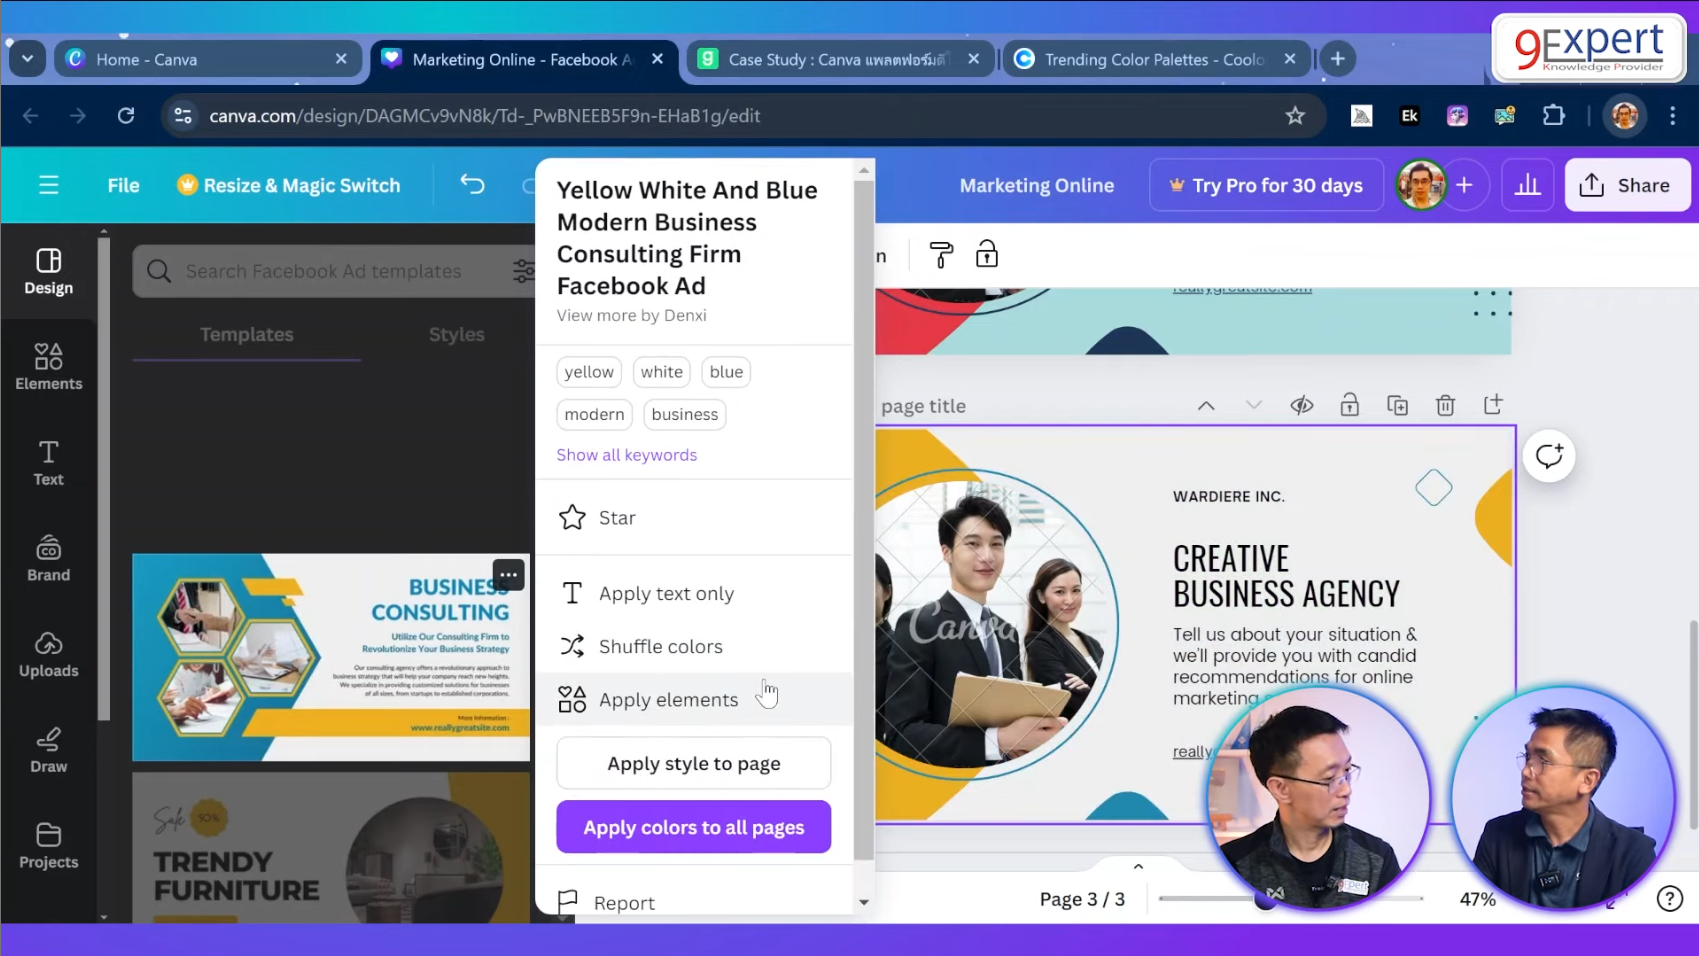
Task: Click Apply colors to all pages
Action: coord(693,827)
